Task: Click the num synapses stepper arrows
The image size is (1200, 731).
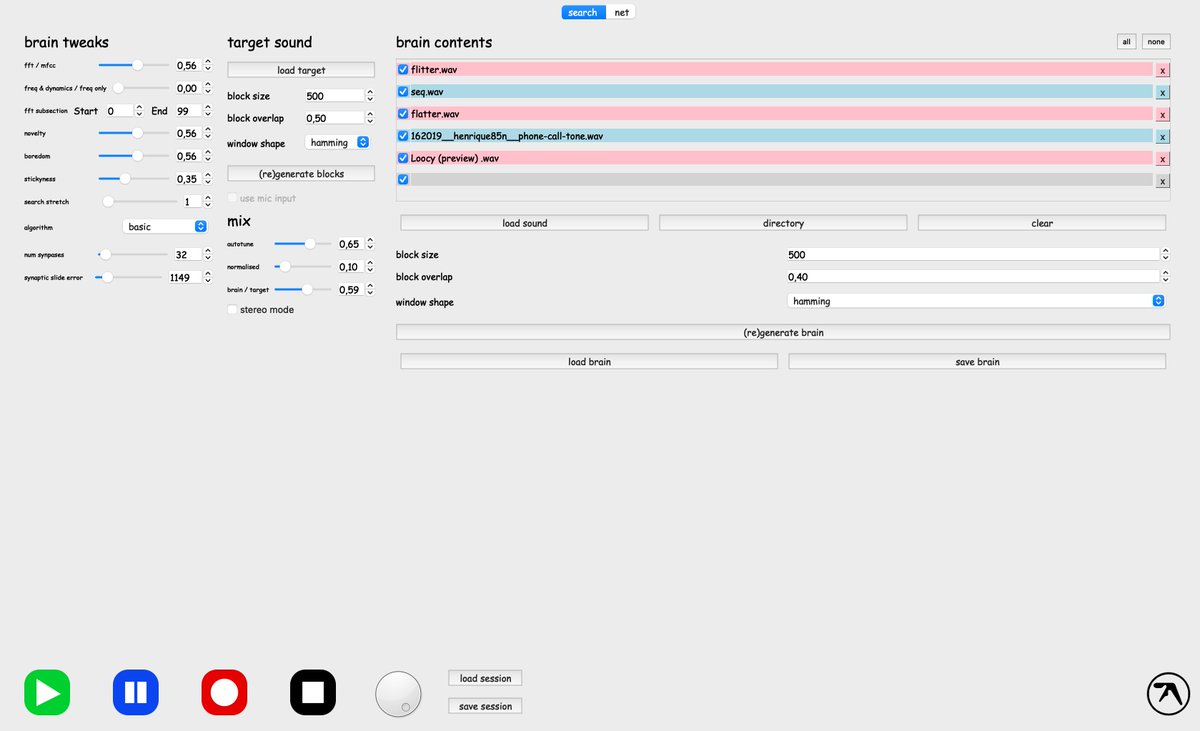Action: (x=207, y=255)
